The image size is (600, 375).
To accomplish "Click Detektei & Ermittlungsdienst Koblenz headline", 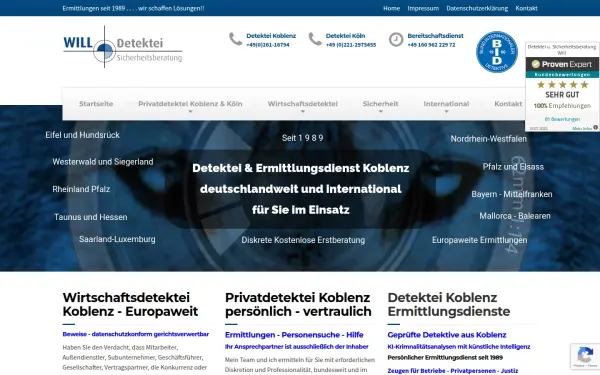I will click(301, 168).
